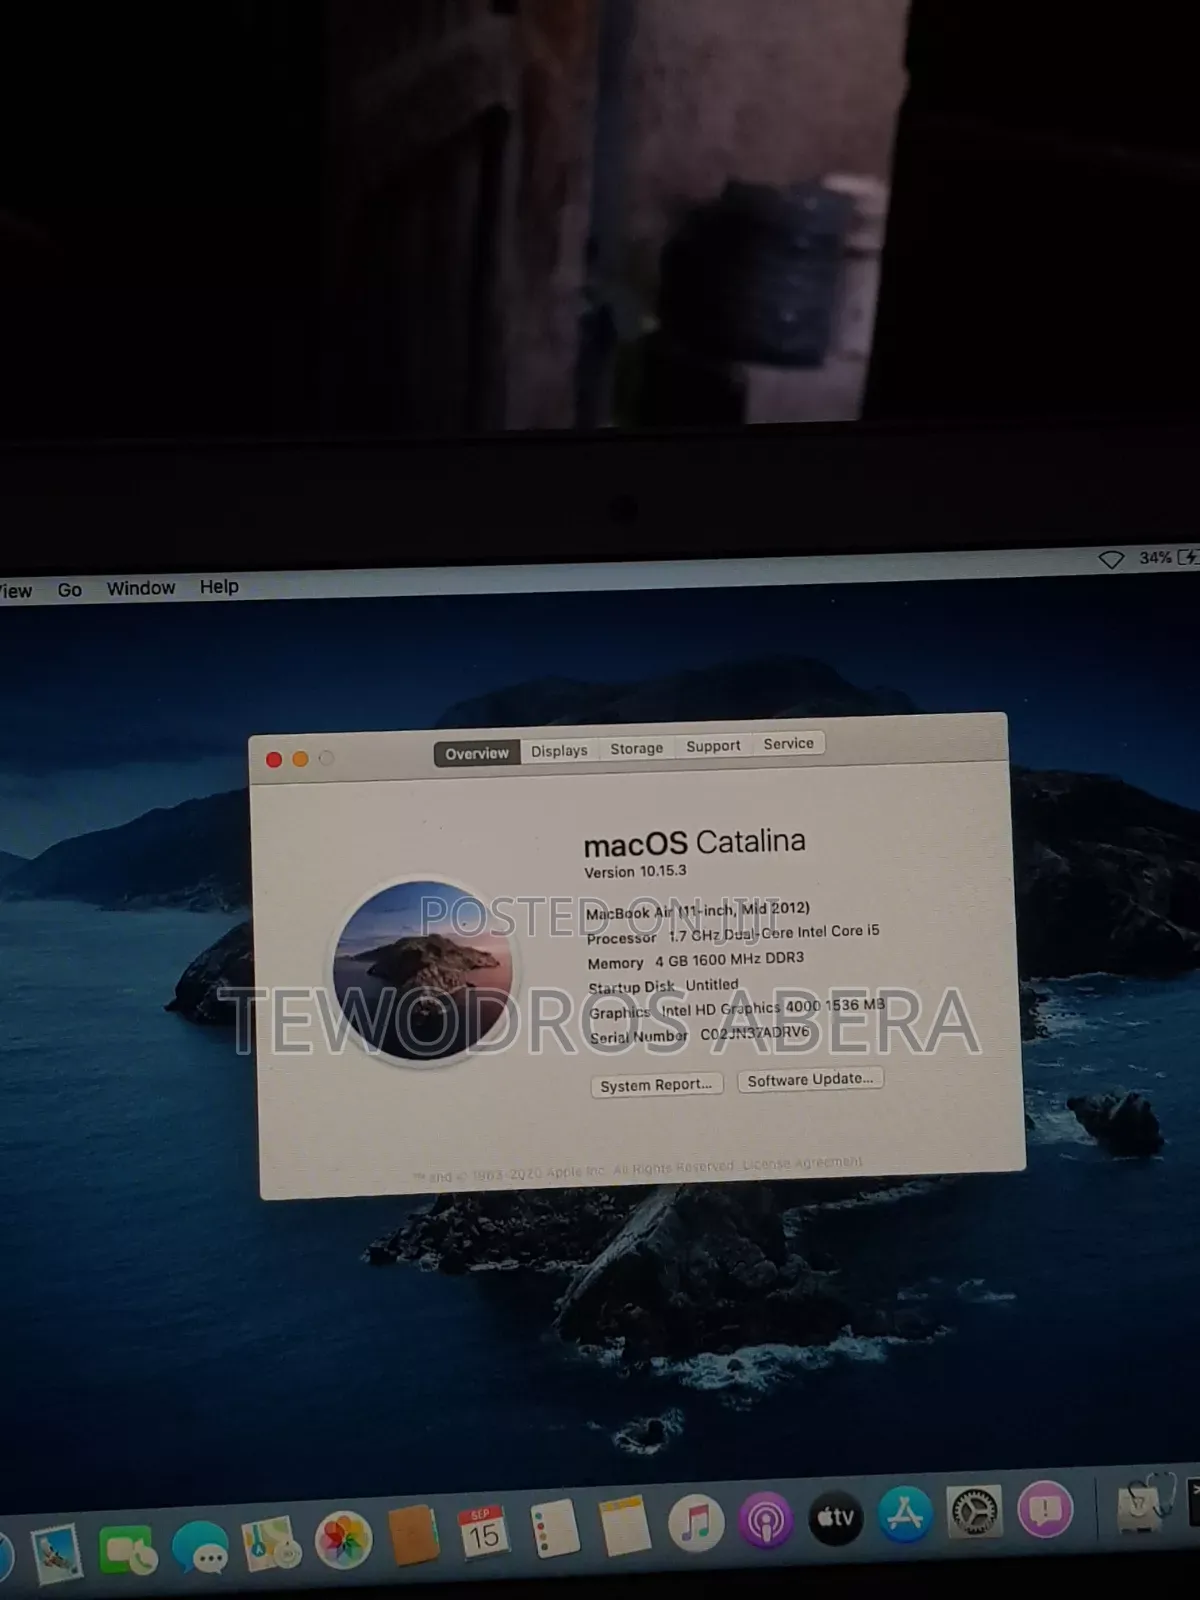Viewport: 1200px width, 1600px height.
Task: Click the System Report... button
Action: pos(656,1085)
